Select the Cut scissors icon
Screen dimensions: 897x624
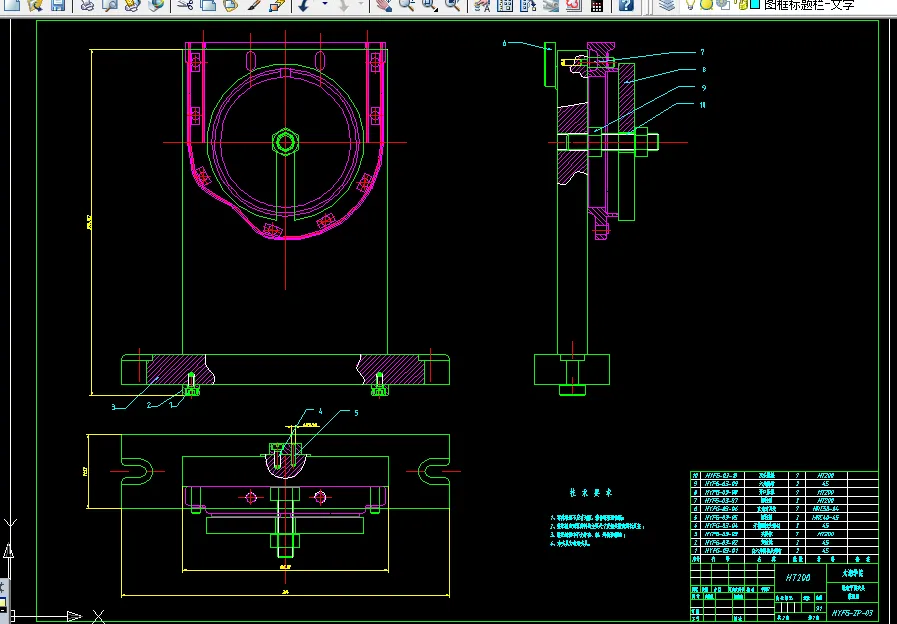[185, 5]
